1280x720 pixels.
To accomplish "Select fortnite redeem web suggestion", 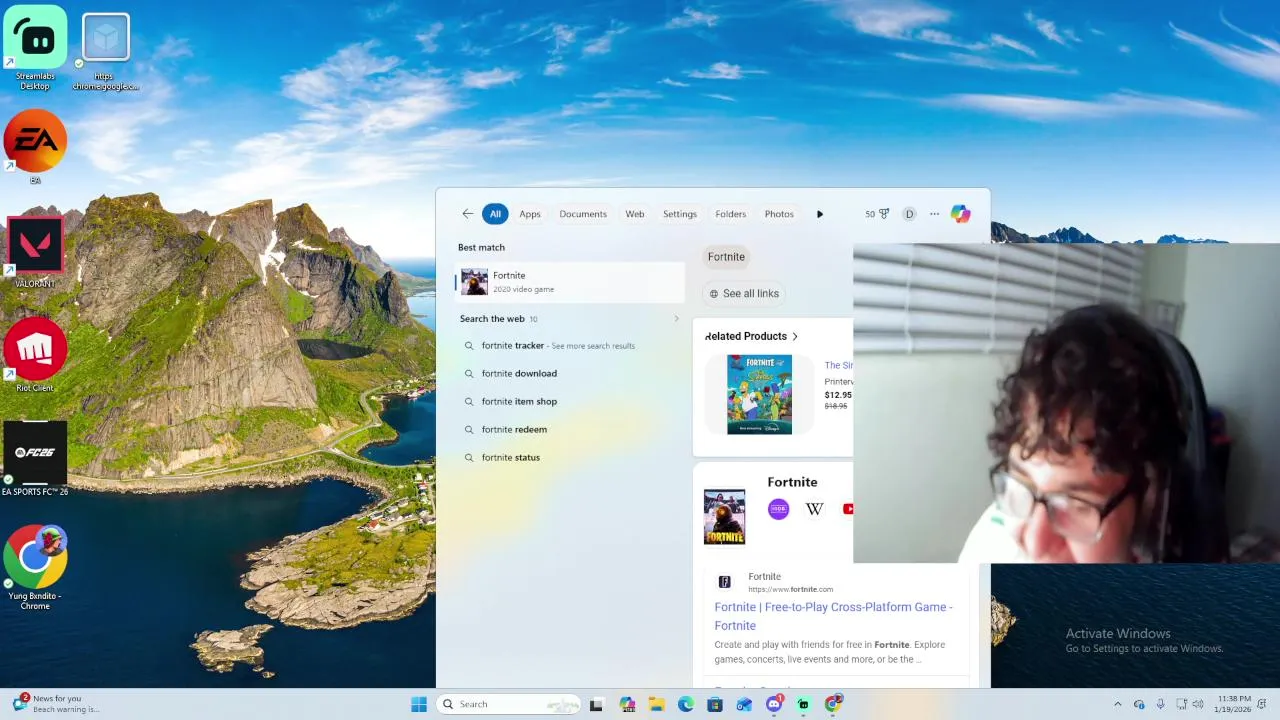I will [570, 429].
